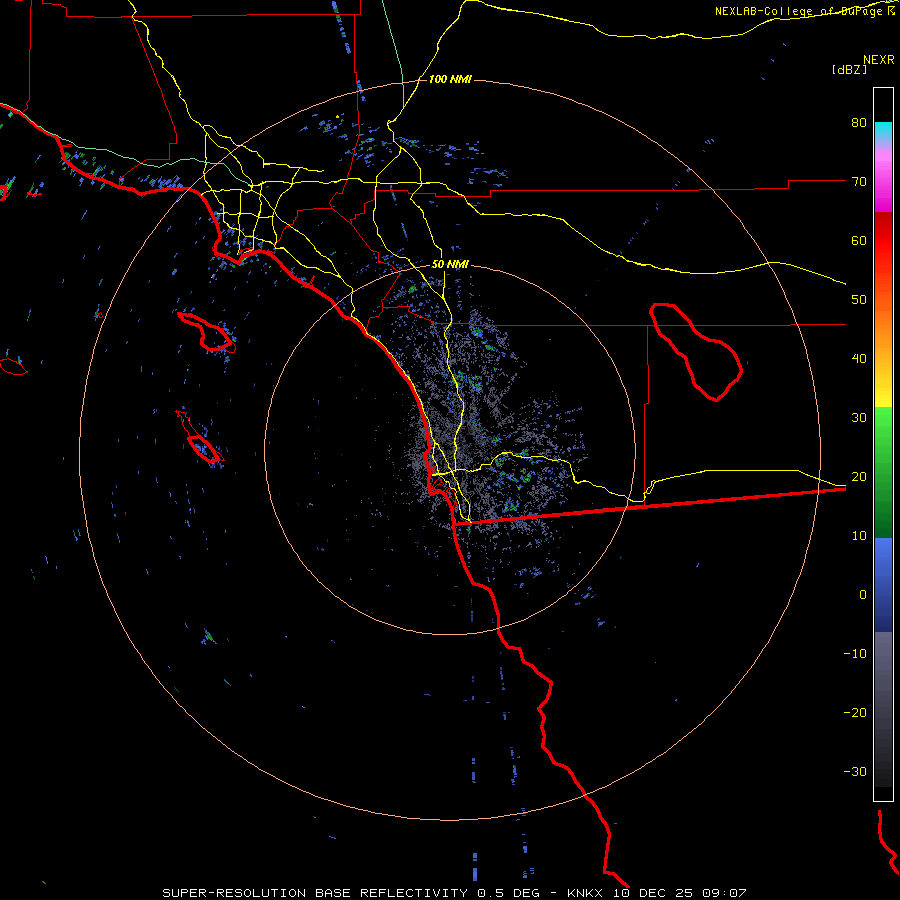Click the -20 value on dBZ scale
This screenshot has height=900, width=900.
(855, 712)
